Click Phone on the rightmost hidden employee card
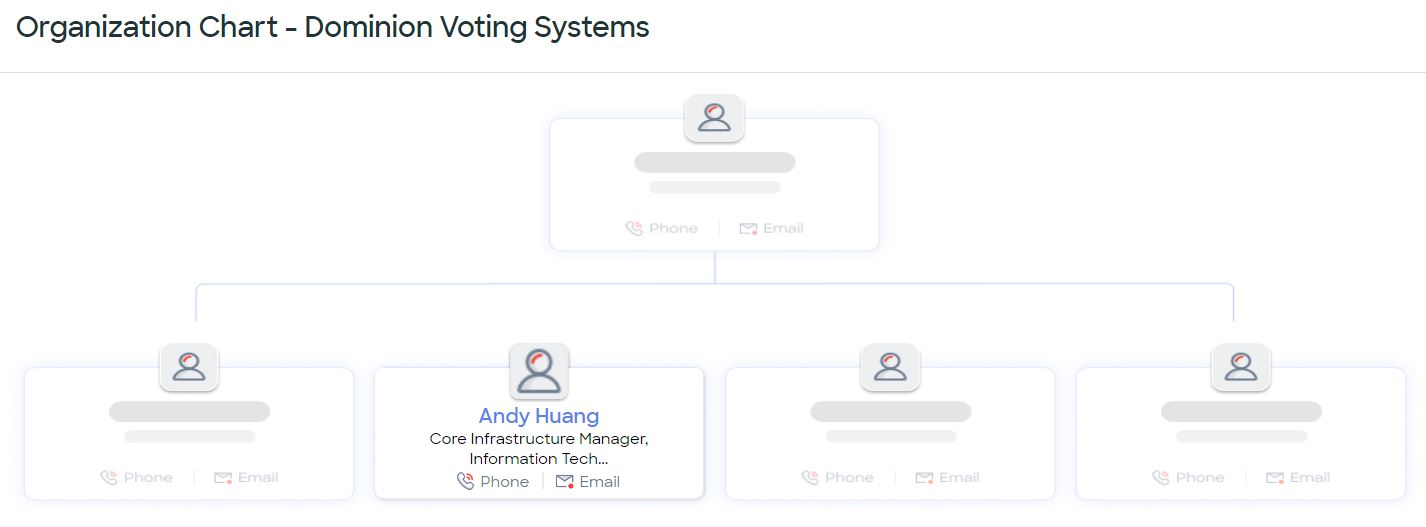This screenshot has width=1426, height=527. (x=1189, y=478)
